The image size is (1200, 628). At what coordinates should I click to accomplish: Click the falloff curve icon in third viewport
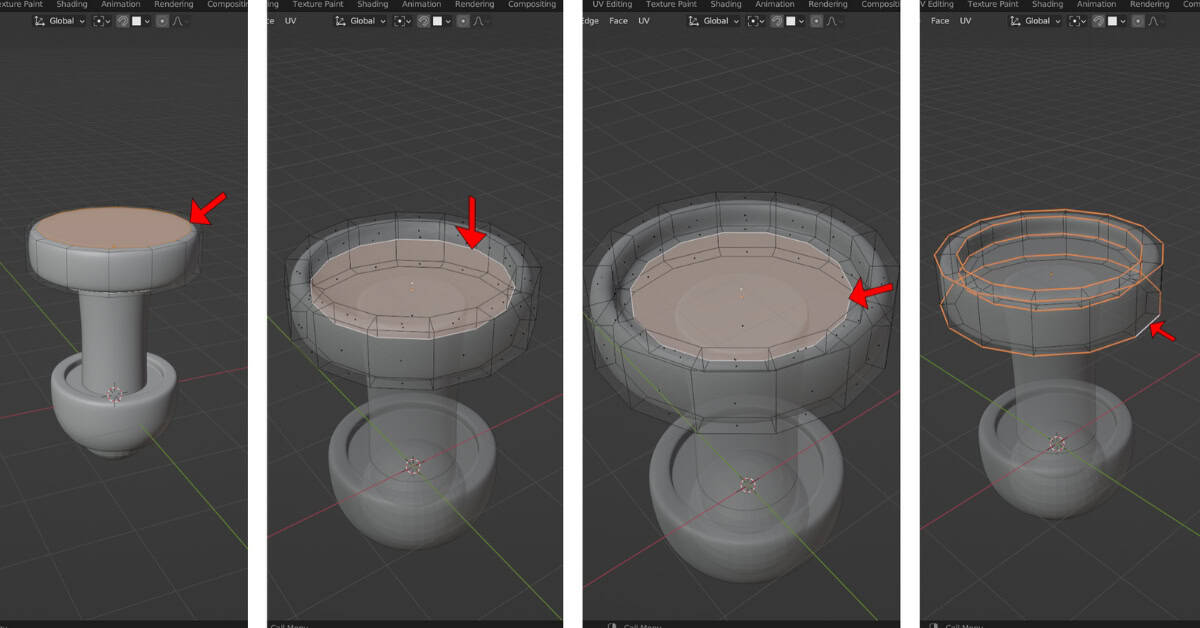tap(831, 21)
